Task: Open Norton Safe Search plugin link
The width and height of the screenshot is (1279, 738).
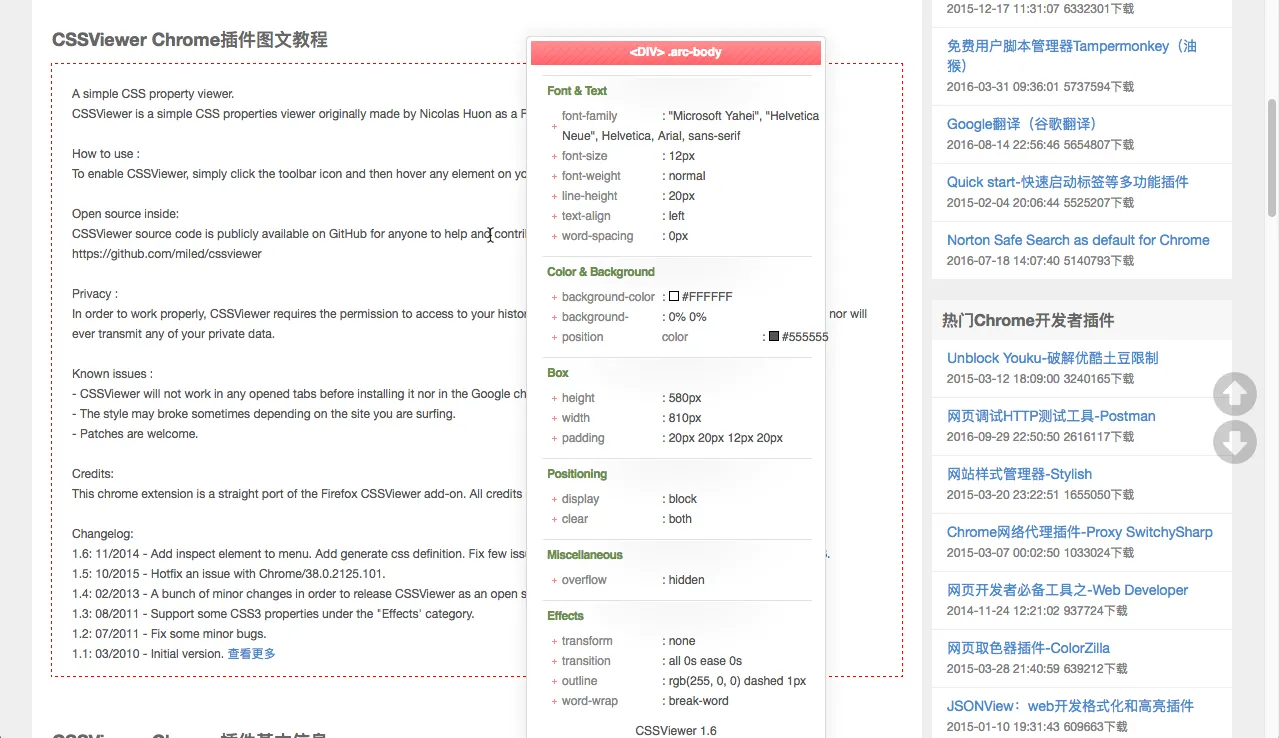Action: click(x=1077, y=240)
